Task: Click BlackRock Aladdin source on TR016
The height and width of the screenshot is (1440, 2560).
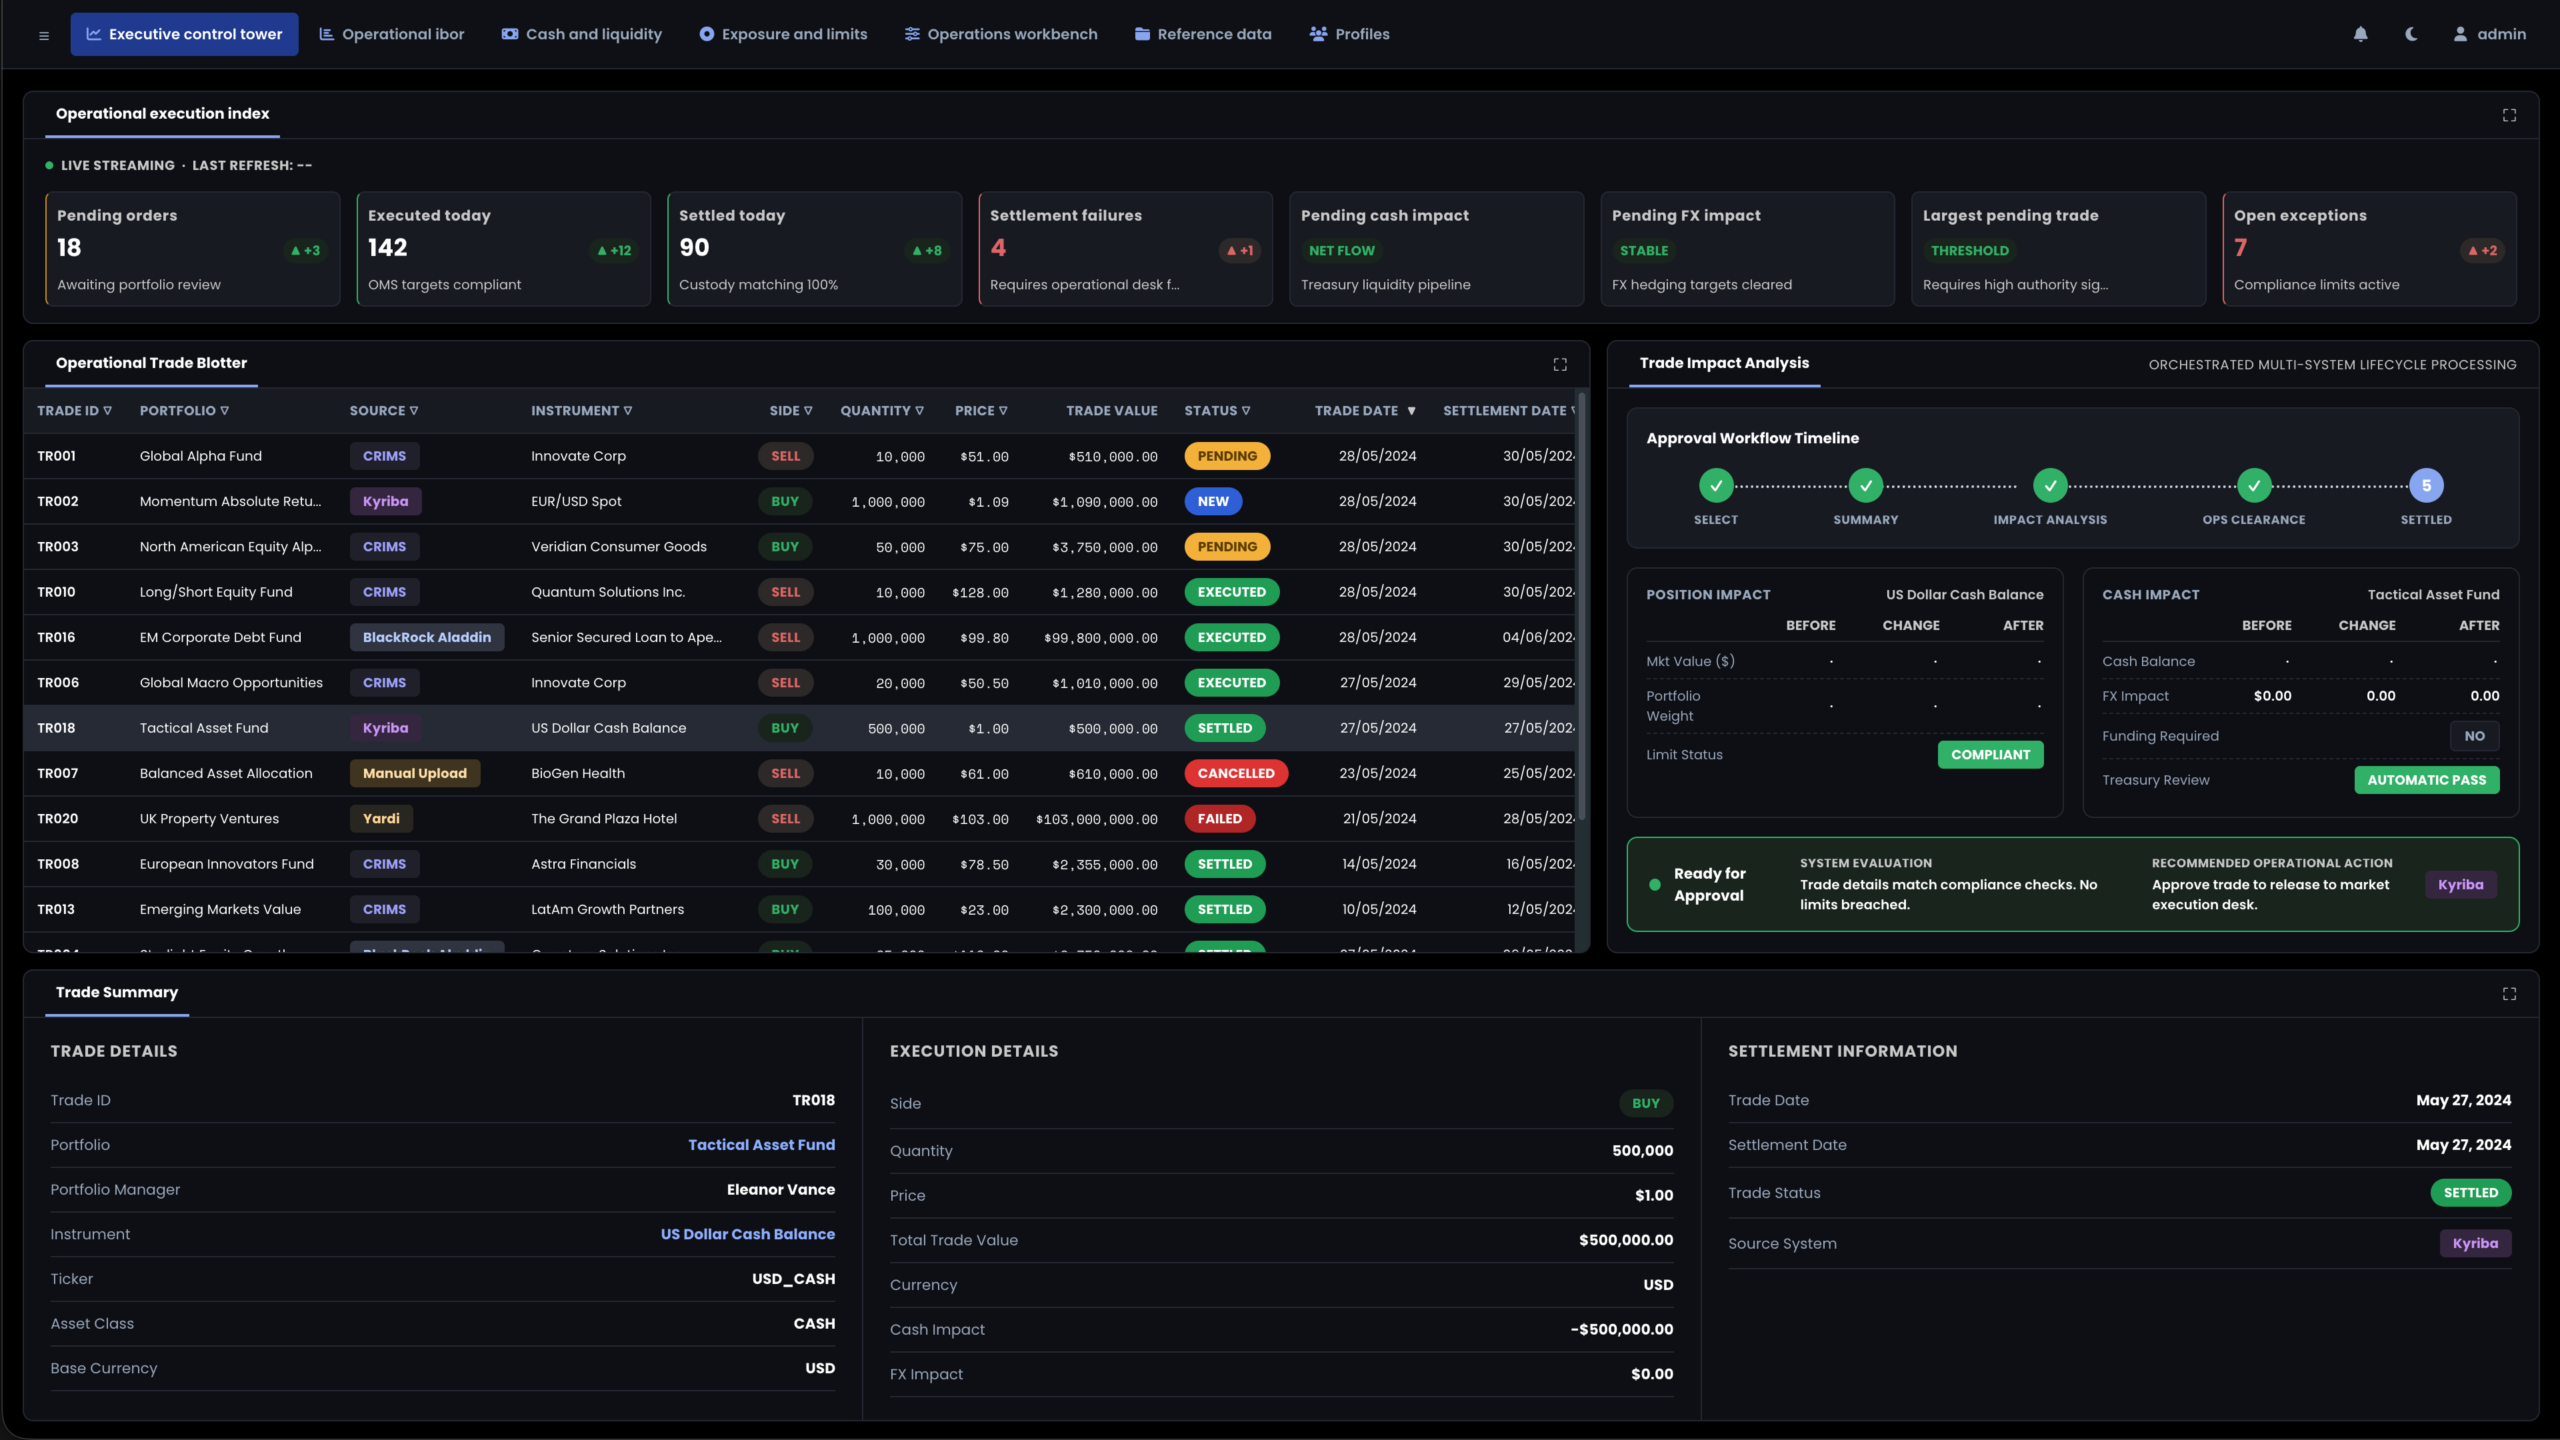Action: pyautogui.click(x=427, y=638)
